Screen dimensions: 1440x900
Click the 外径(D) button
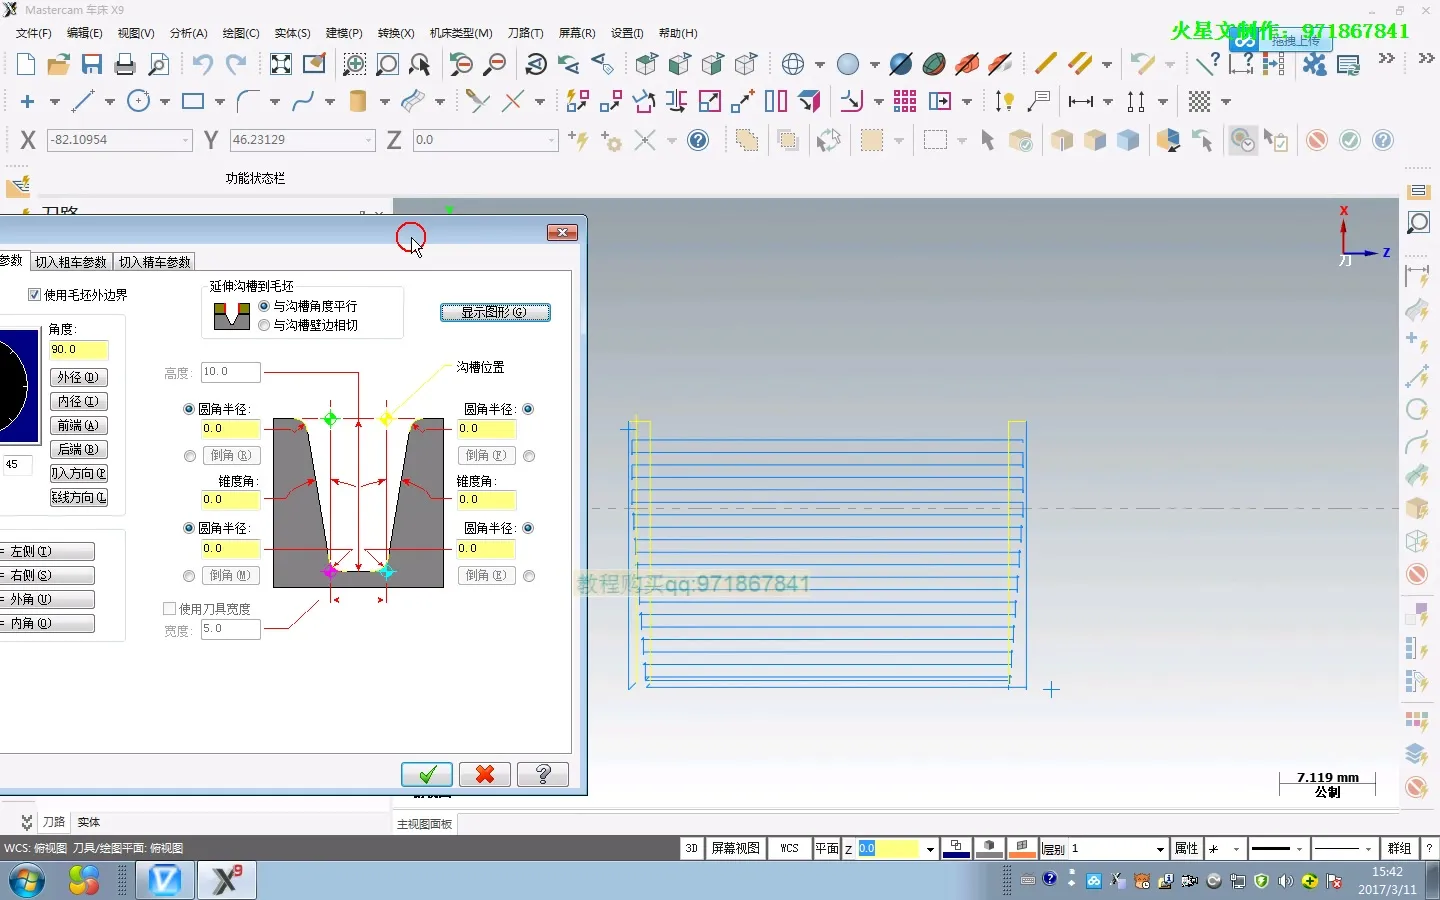(78, 377)
